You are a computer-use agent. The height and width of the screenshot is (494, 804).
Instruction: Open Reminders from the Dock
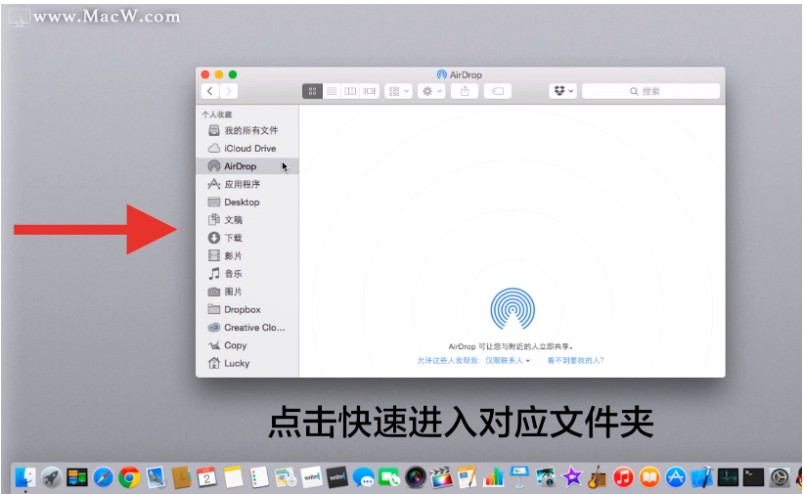coord(259,478)
